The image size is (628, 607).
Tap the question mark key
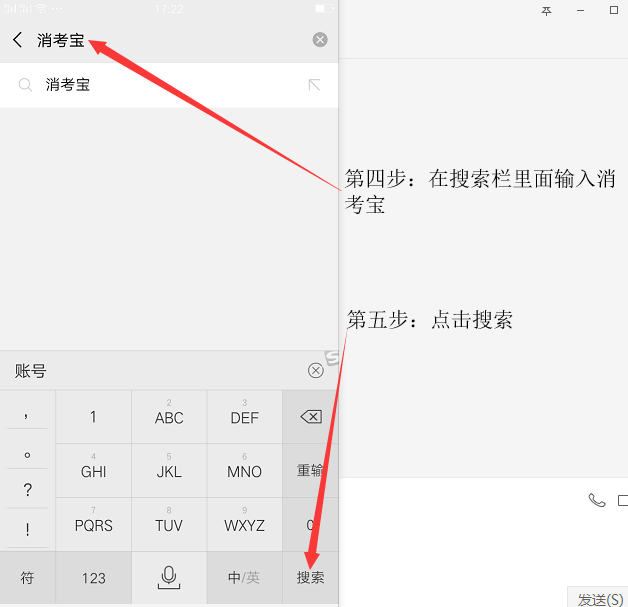[x=27, y=489]
